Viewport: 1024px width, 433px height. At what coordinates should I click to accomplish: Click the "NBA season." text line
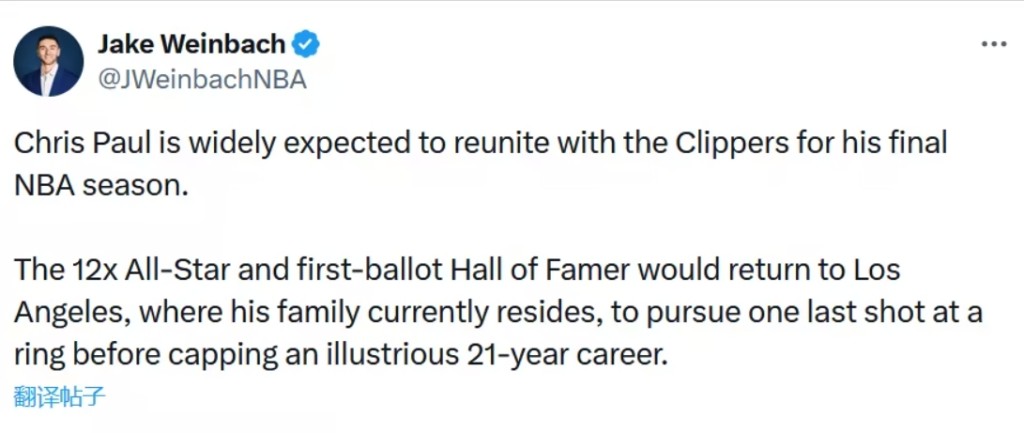[x=101, y=184]
